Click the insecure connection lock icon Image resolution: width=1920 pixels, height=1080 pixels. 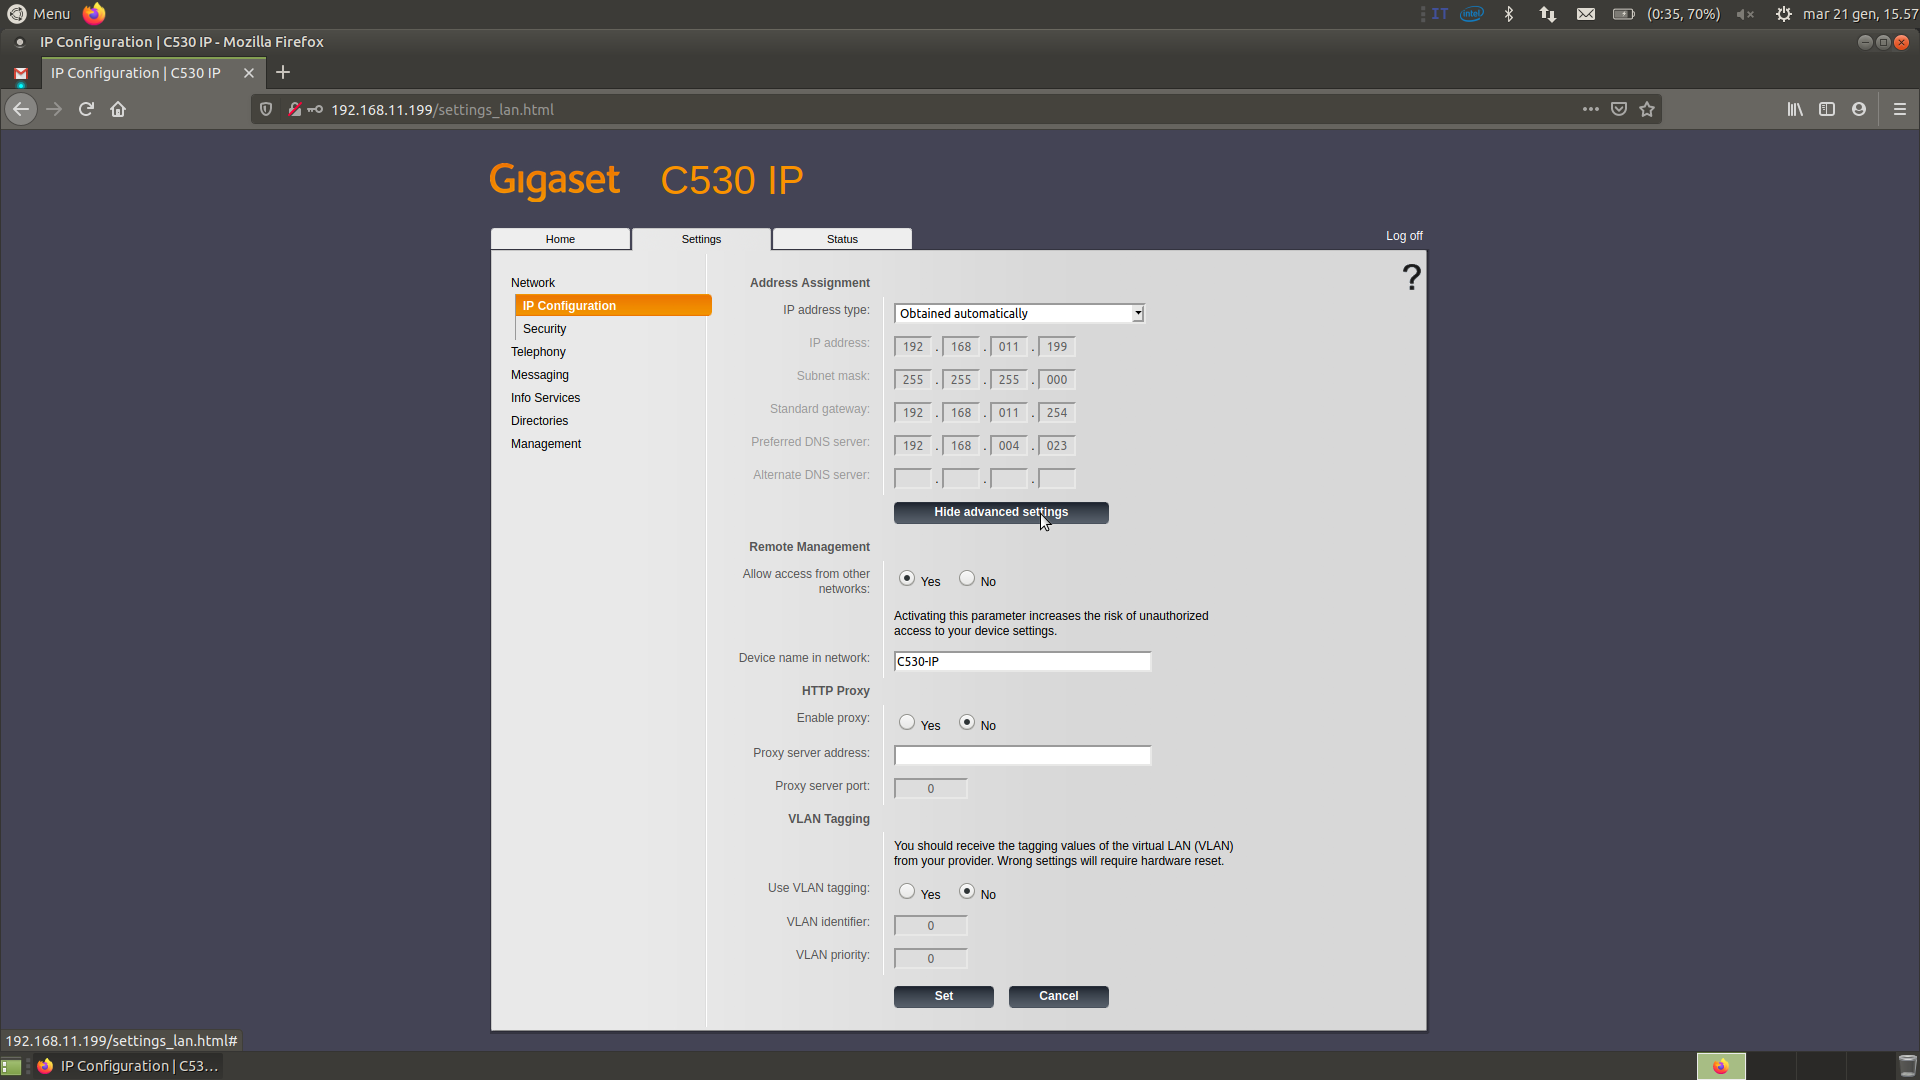(x=294, y=109)
